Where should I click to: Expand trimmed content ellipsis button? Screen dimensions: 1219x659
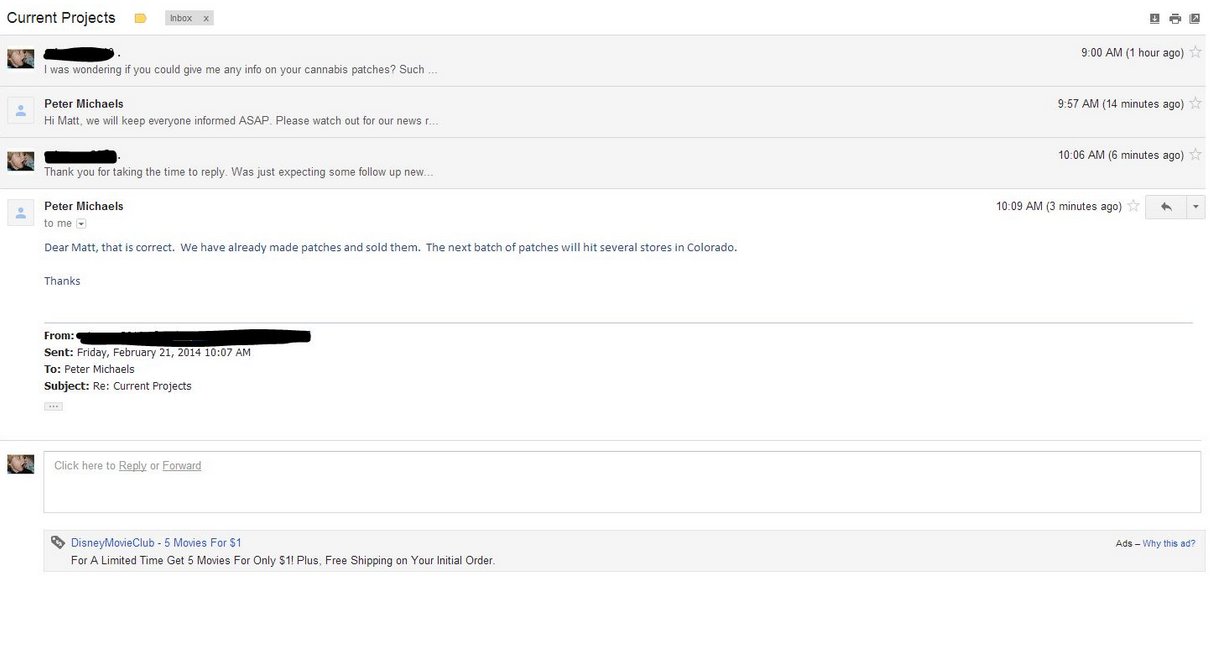(x=53, y=406)
